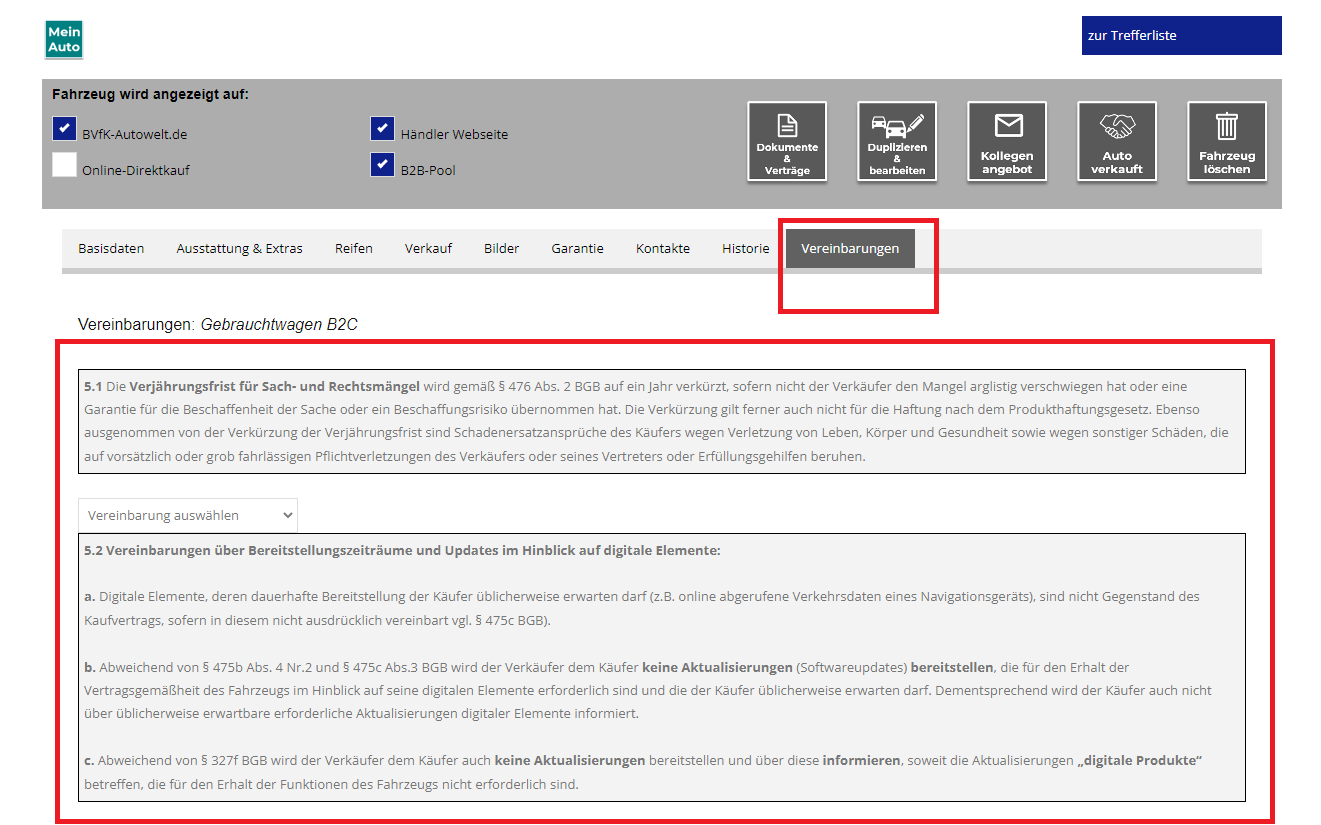The image size is (1321, 825).
Task: Open the Vereinbarung auswählen dropdown
Action: tap(188, 515)
